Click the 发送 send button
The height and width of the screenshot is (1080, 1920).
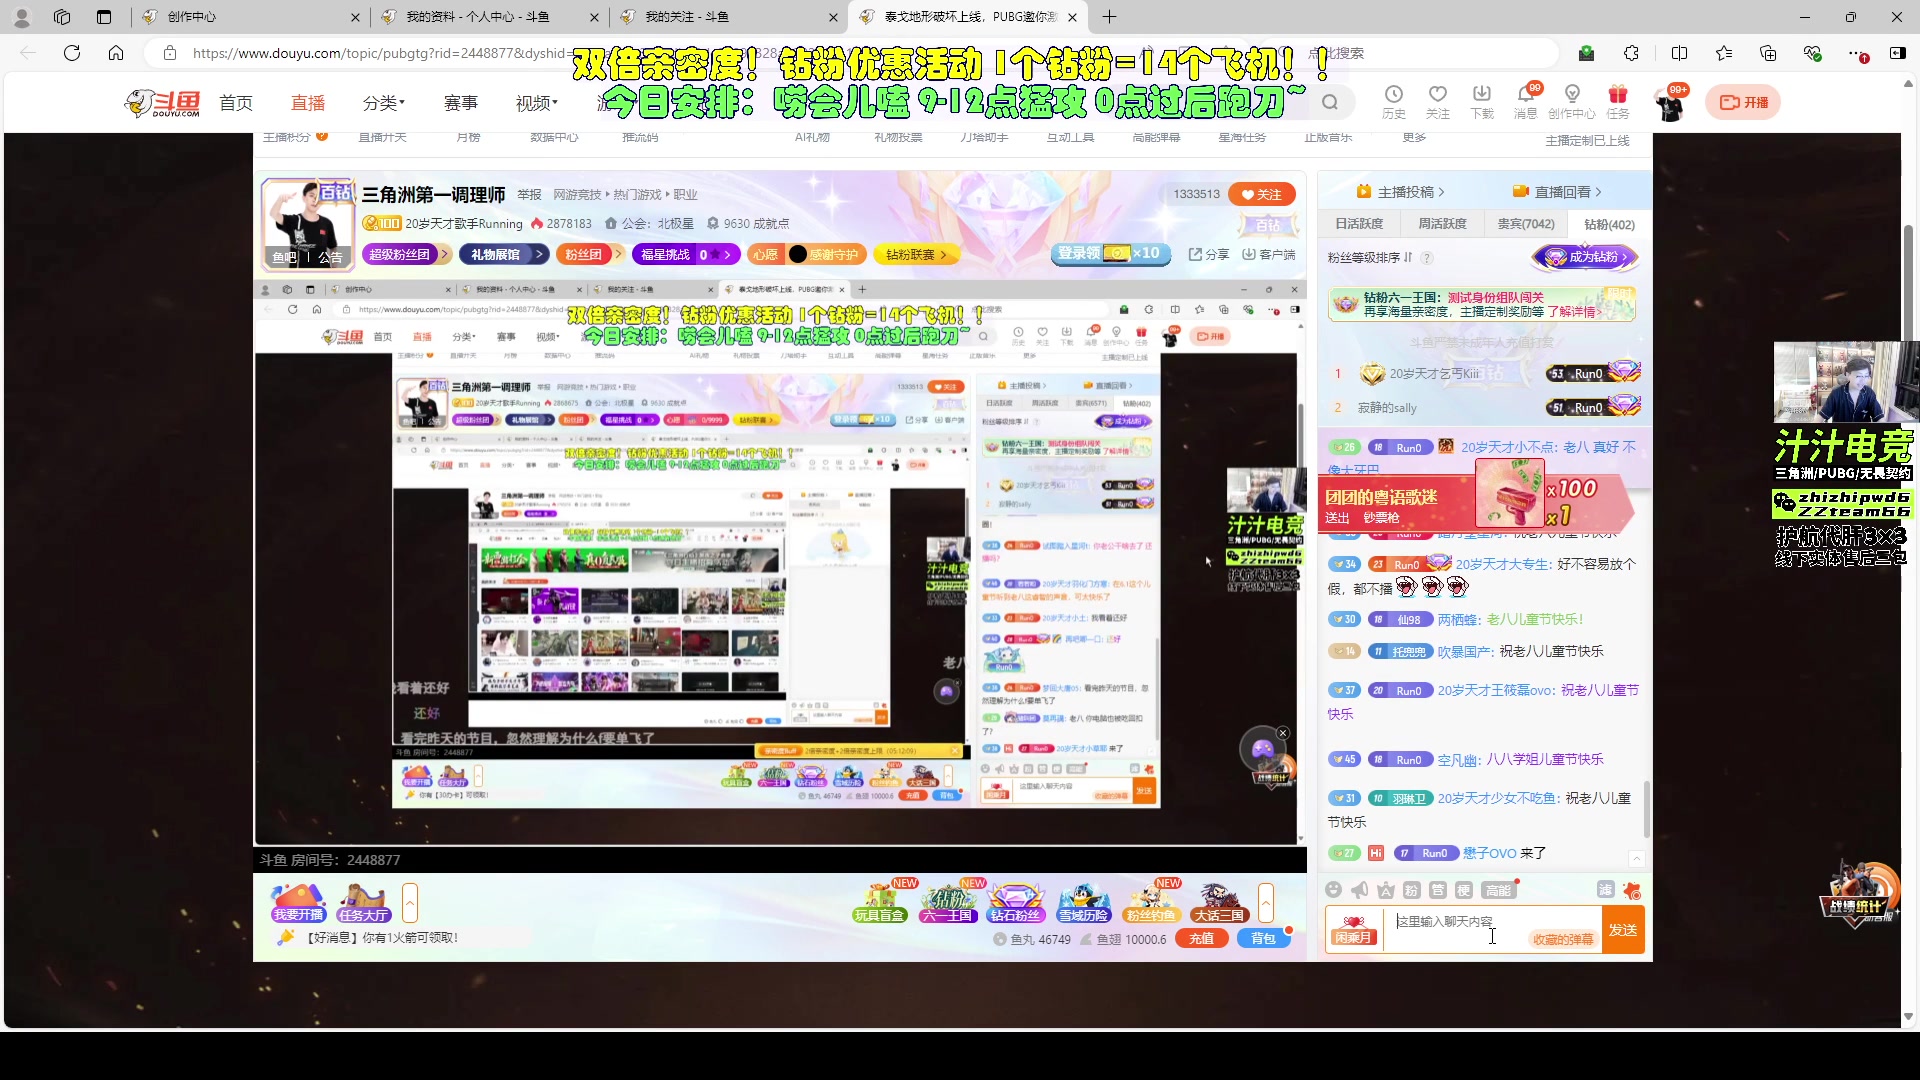[x=1623, y=930]
